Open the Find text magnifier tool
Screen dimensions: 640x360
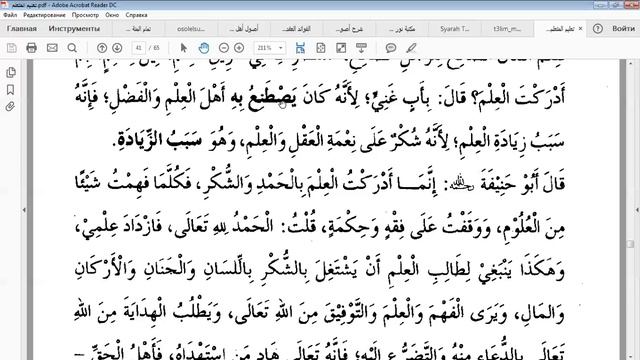click(72, 48)
